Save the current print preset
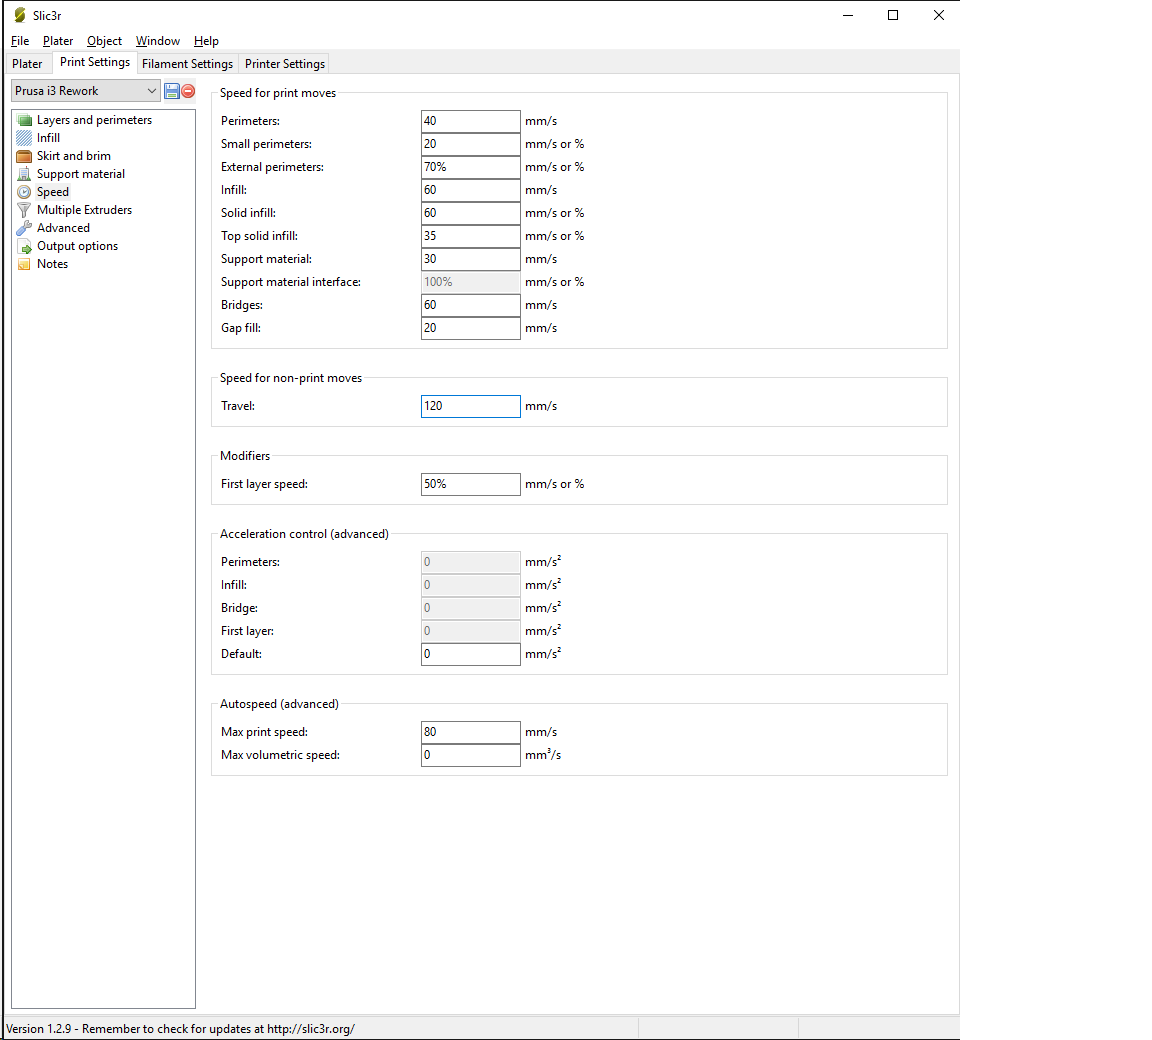1152x1040 pixels. pos(172,91)
